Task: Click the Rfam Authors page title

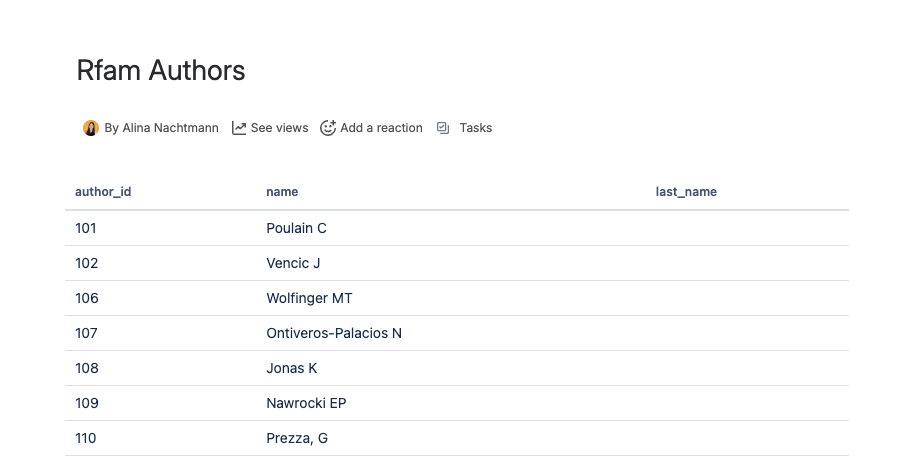Action: tap(161, 71)
